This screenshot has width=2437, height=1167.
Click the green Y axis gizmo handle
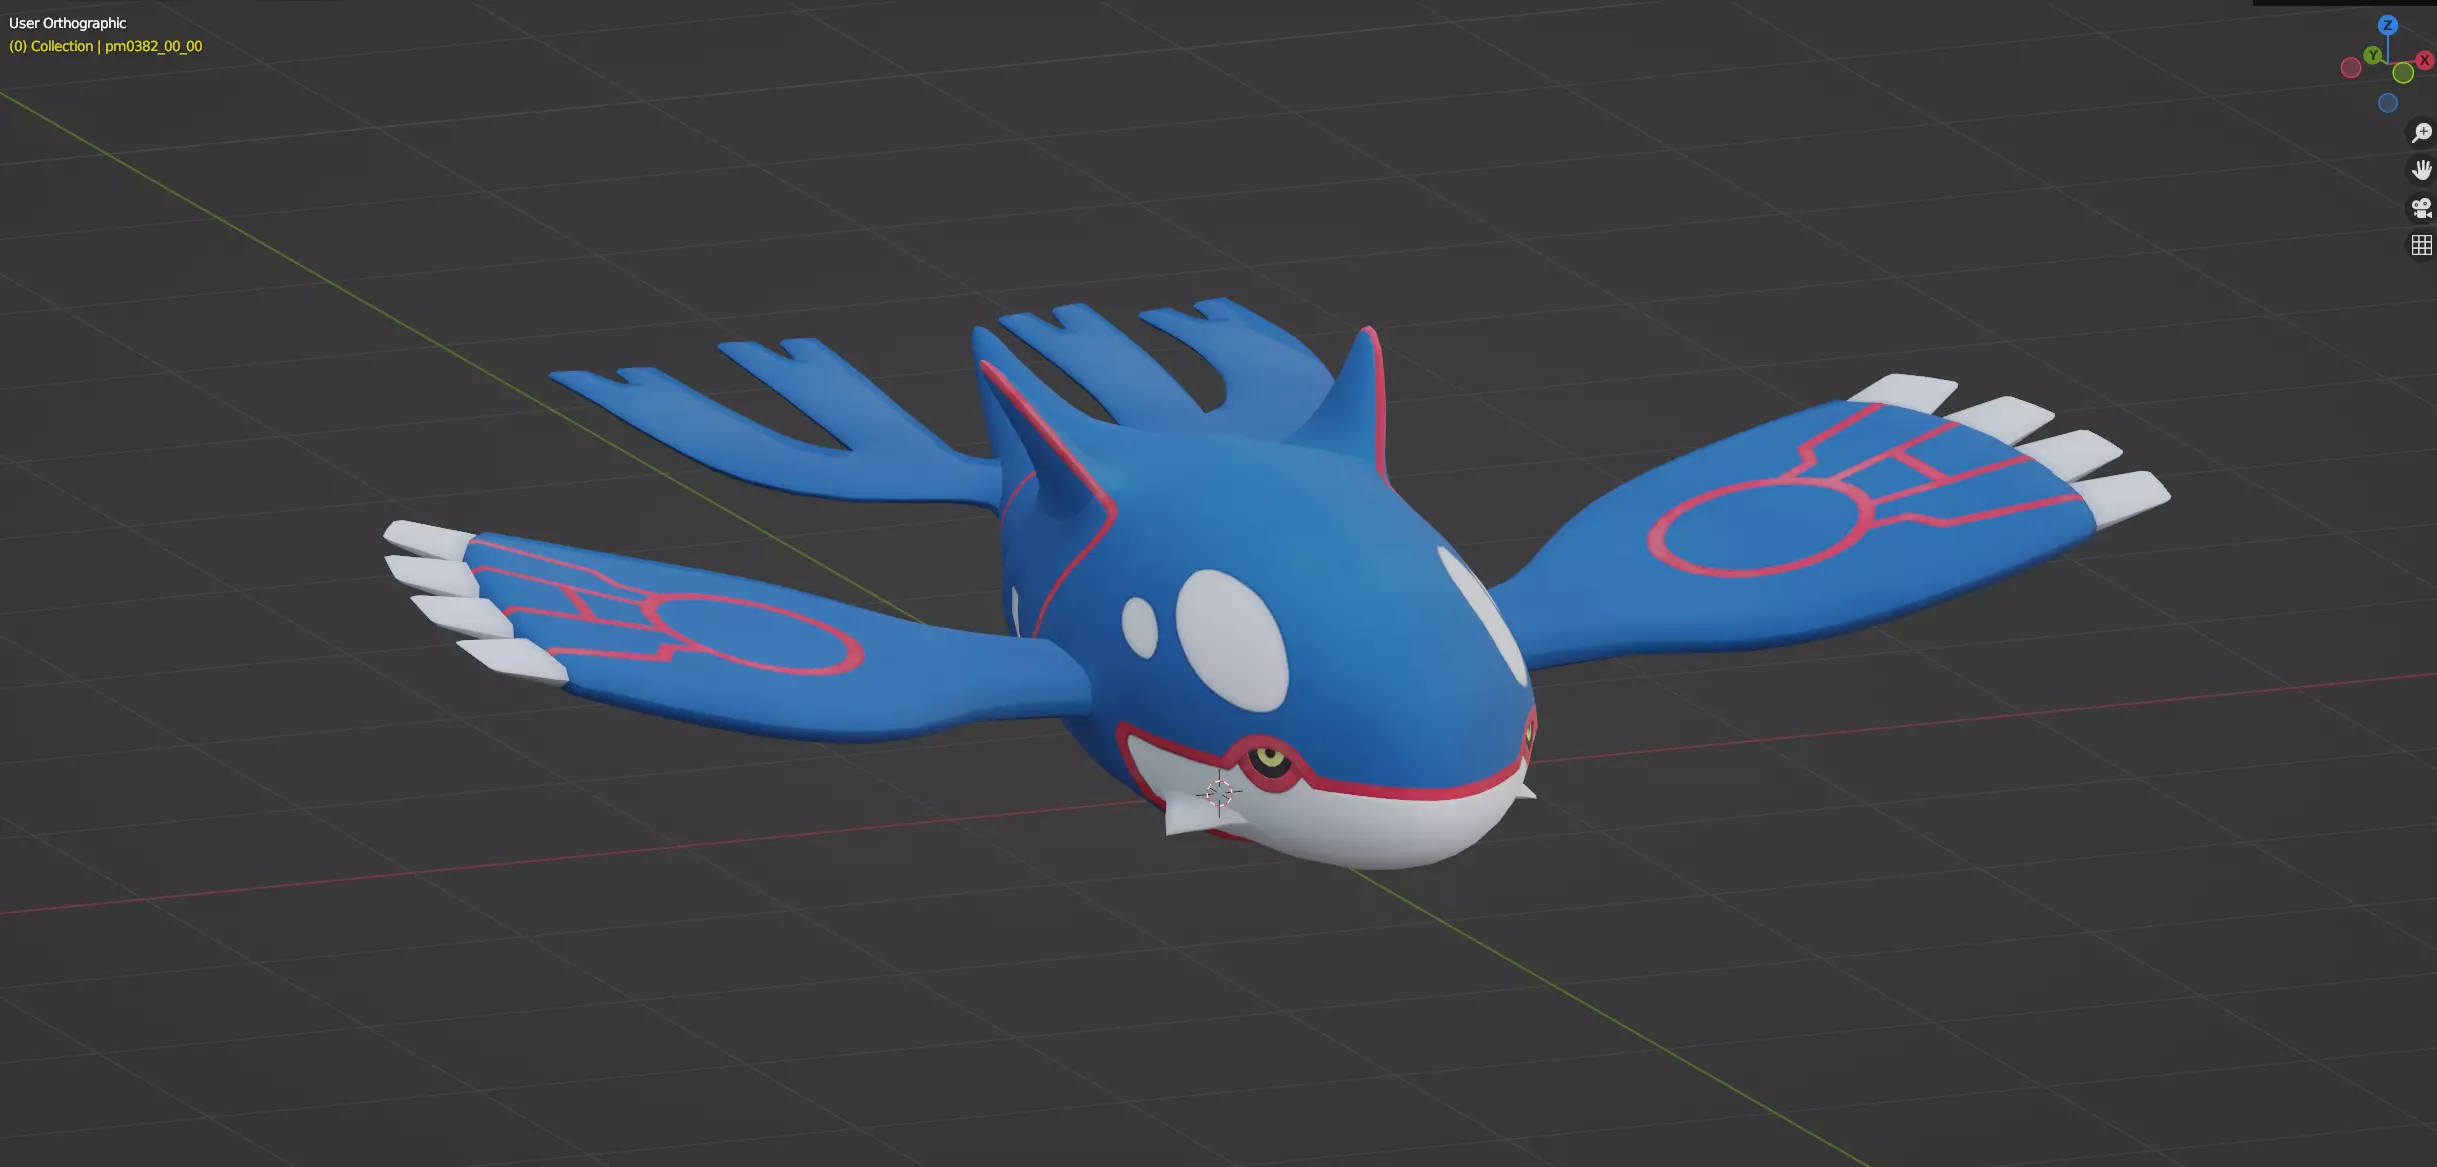click(2372, 55)
